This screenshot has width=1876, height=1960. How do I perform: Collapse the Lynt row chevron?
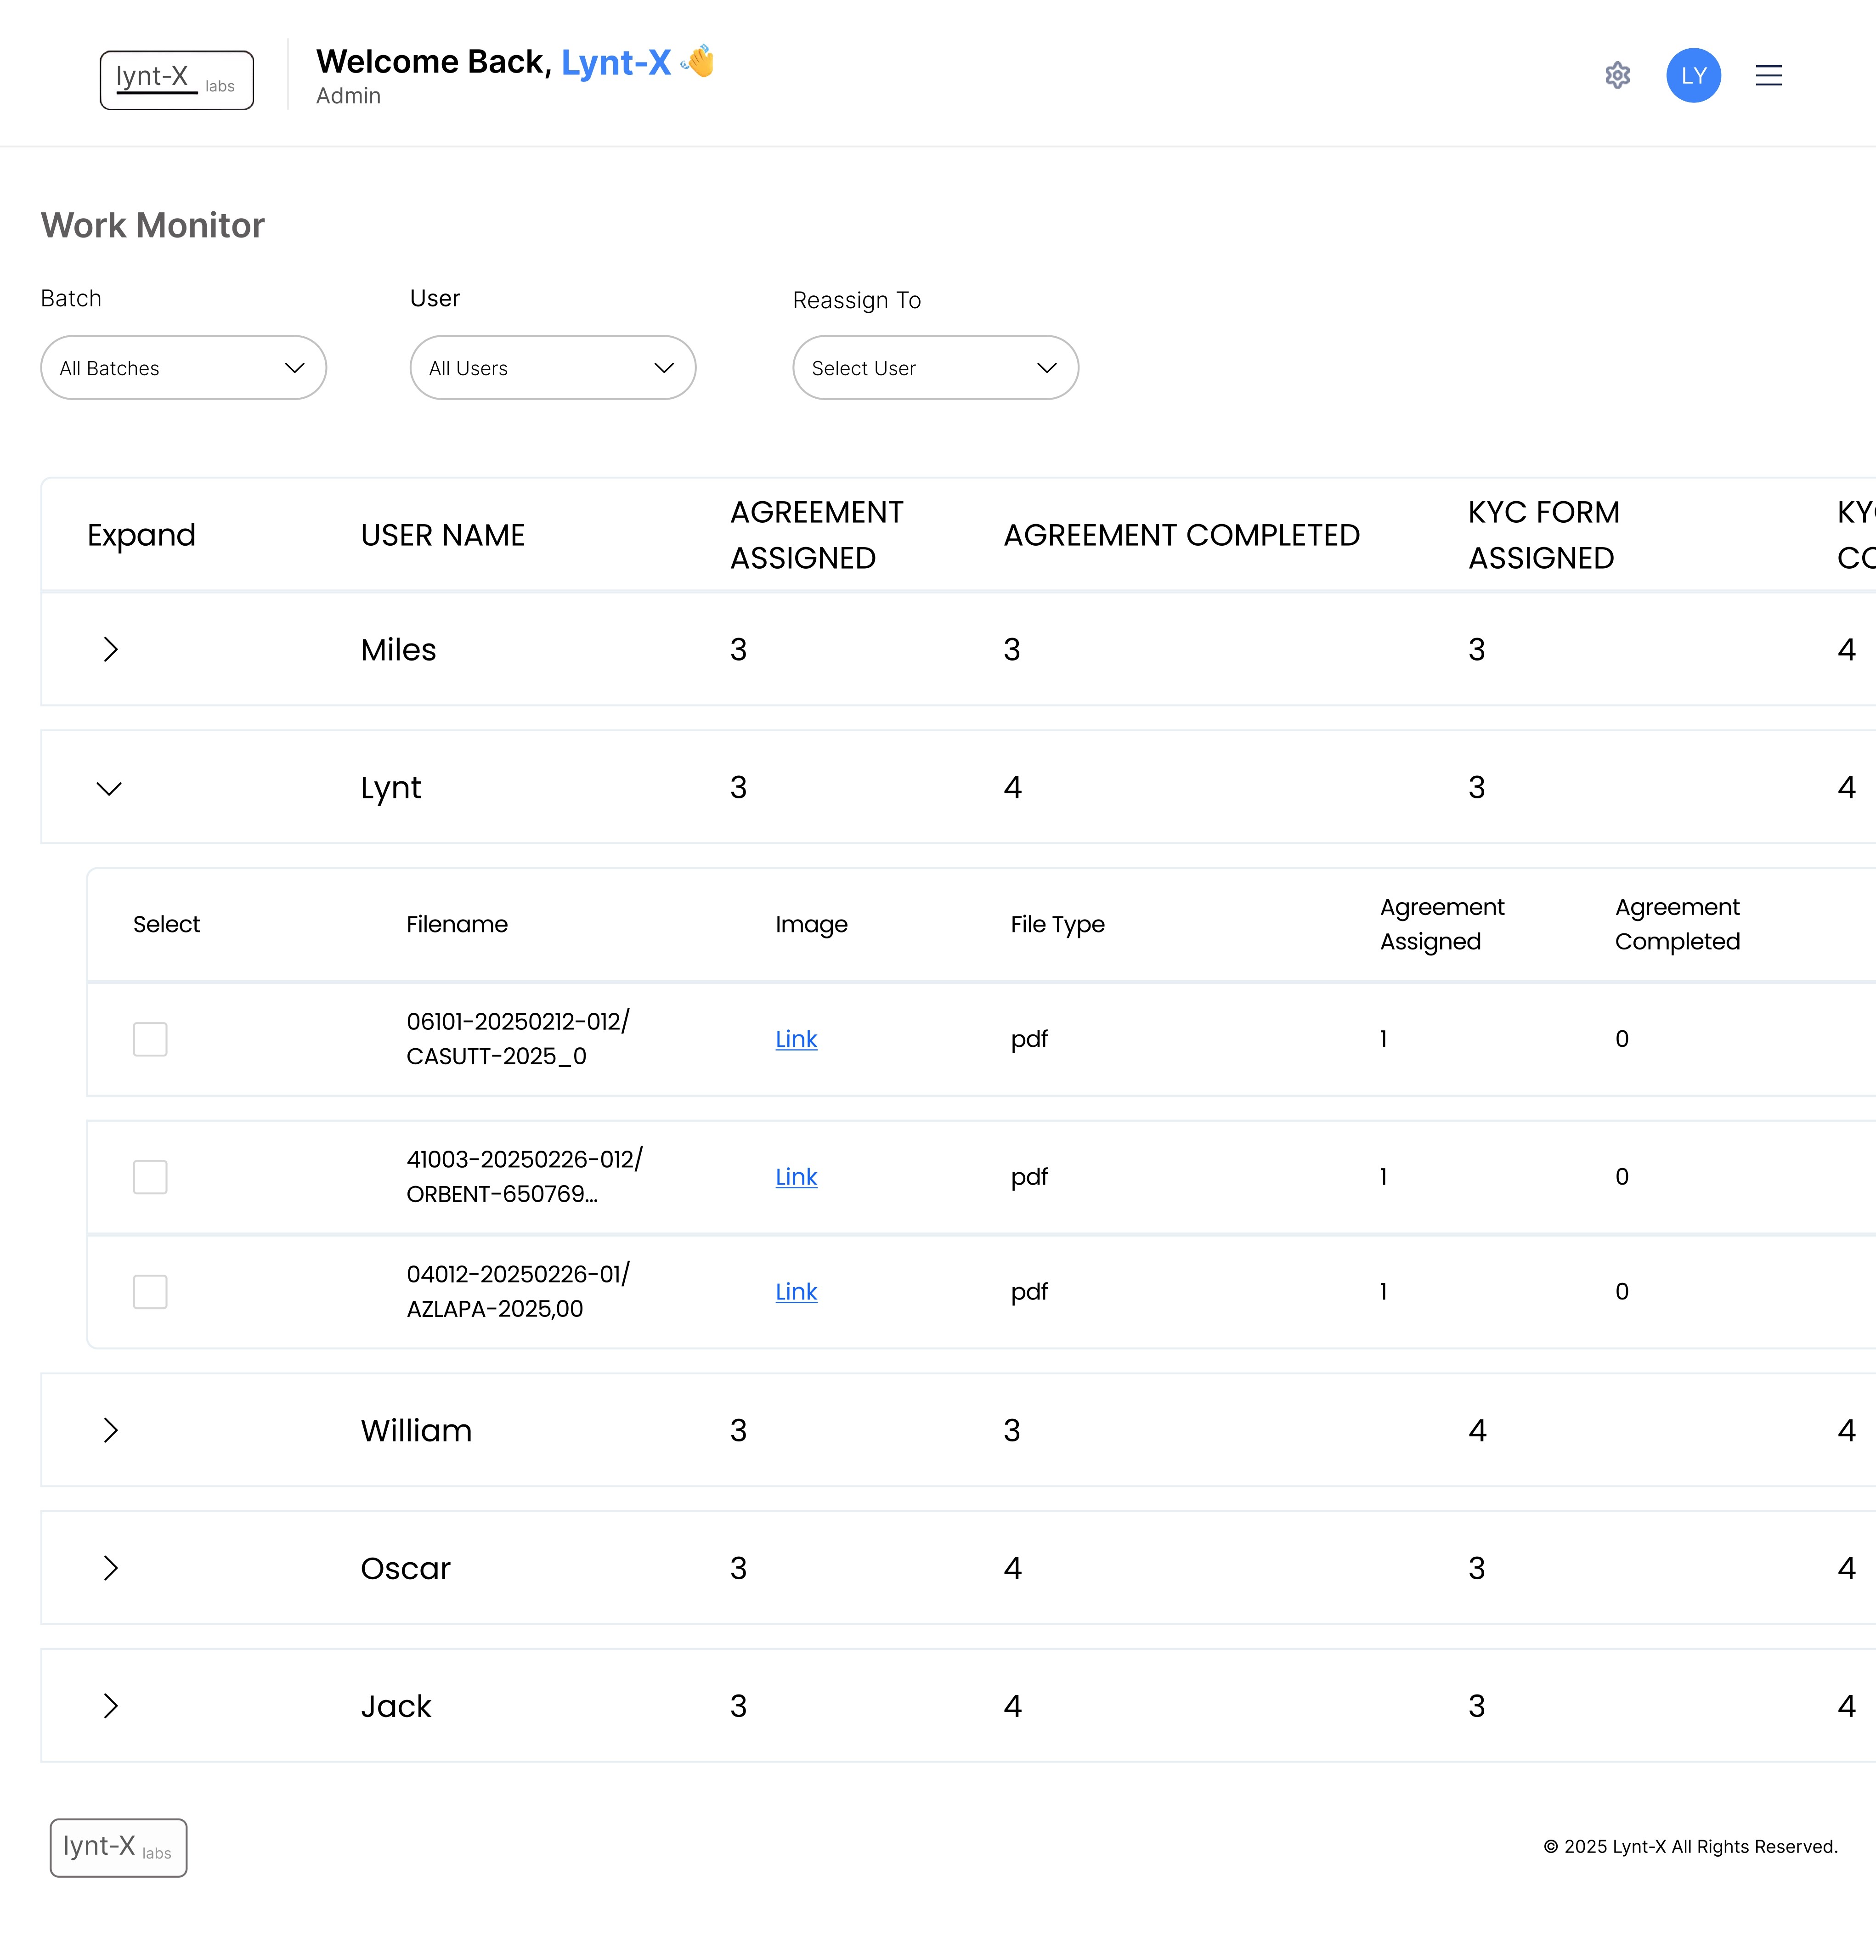[x=109, y=788]
